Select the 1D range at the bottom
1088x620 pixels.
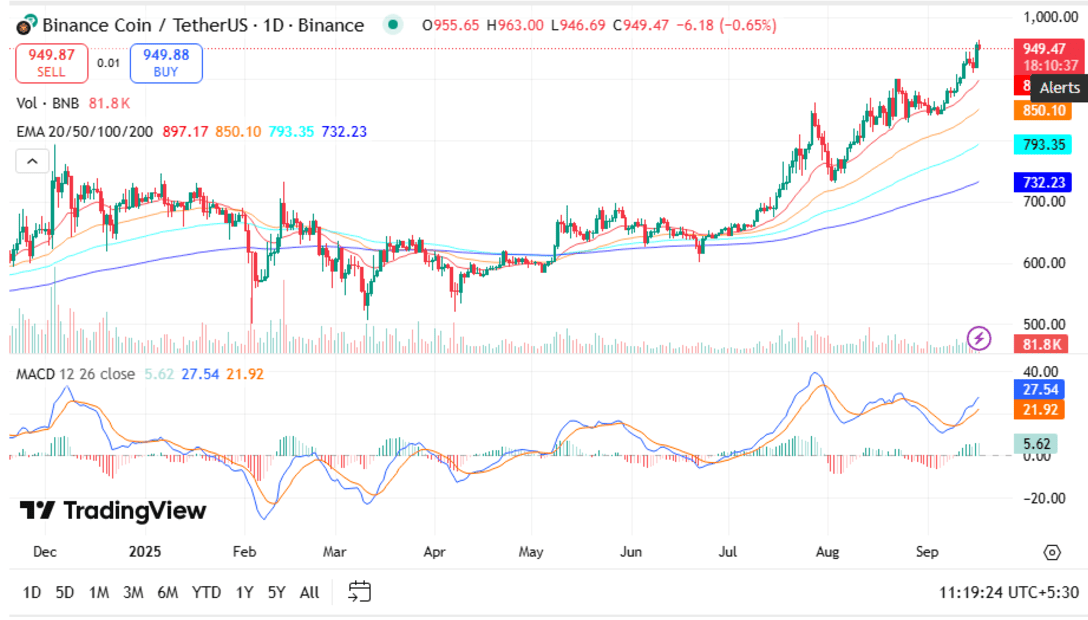click(32, 592)
